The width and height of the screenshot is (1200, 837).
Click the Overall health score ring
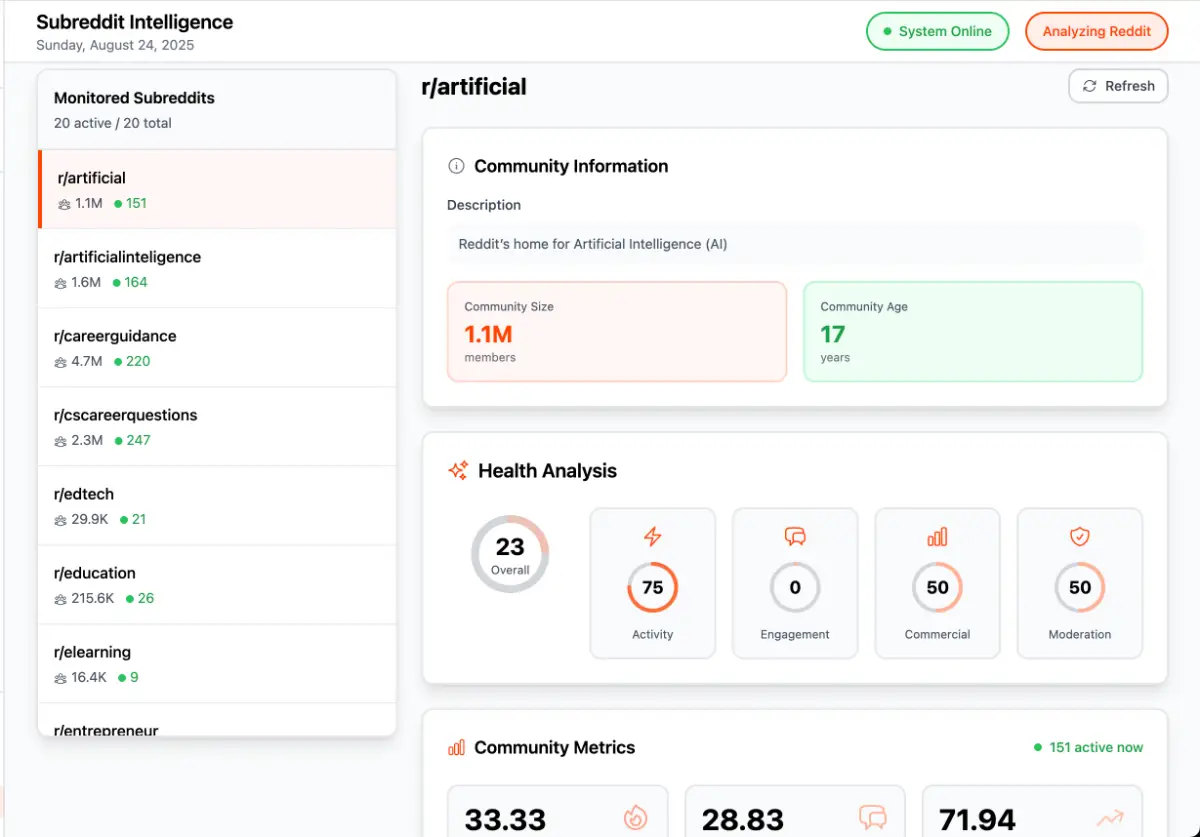point(510,554)
